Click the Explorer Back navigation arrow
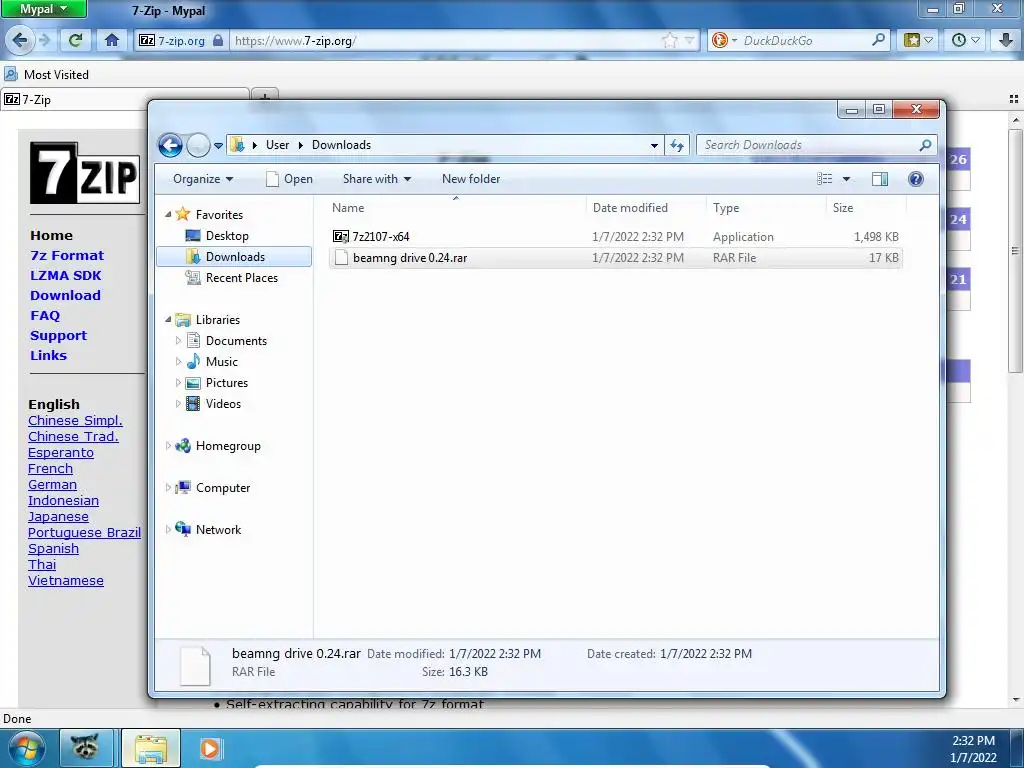 170,145
